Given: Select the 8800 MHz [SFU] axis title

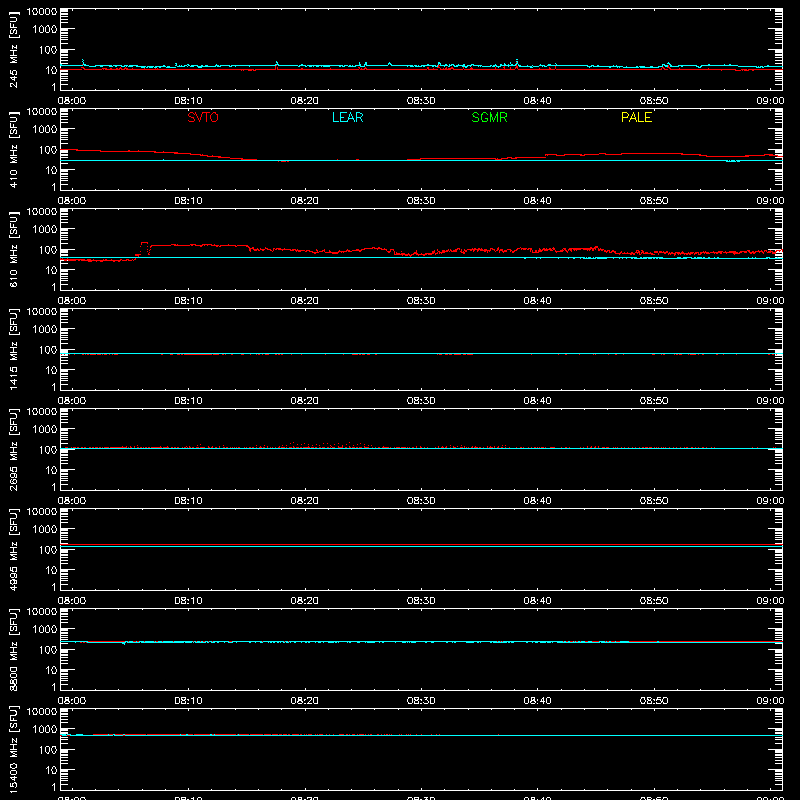Looking at the screenshot, I should (x=13, y=649).
